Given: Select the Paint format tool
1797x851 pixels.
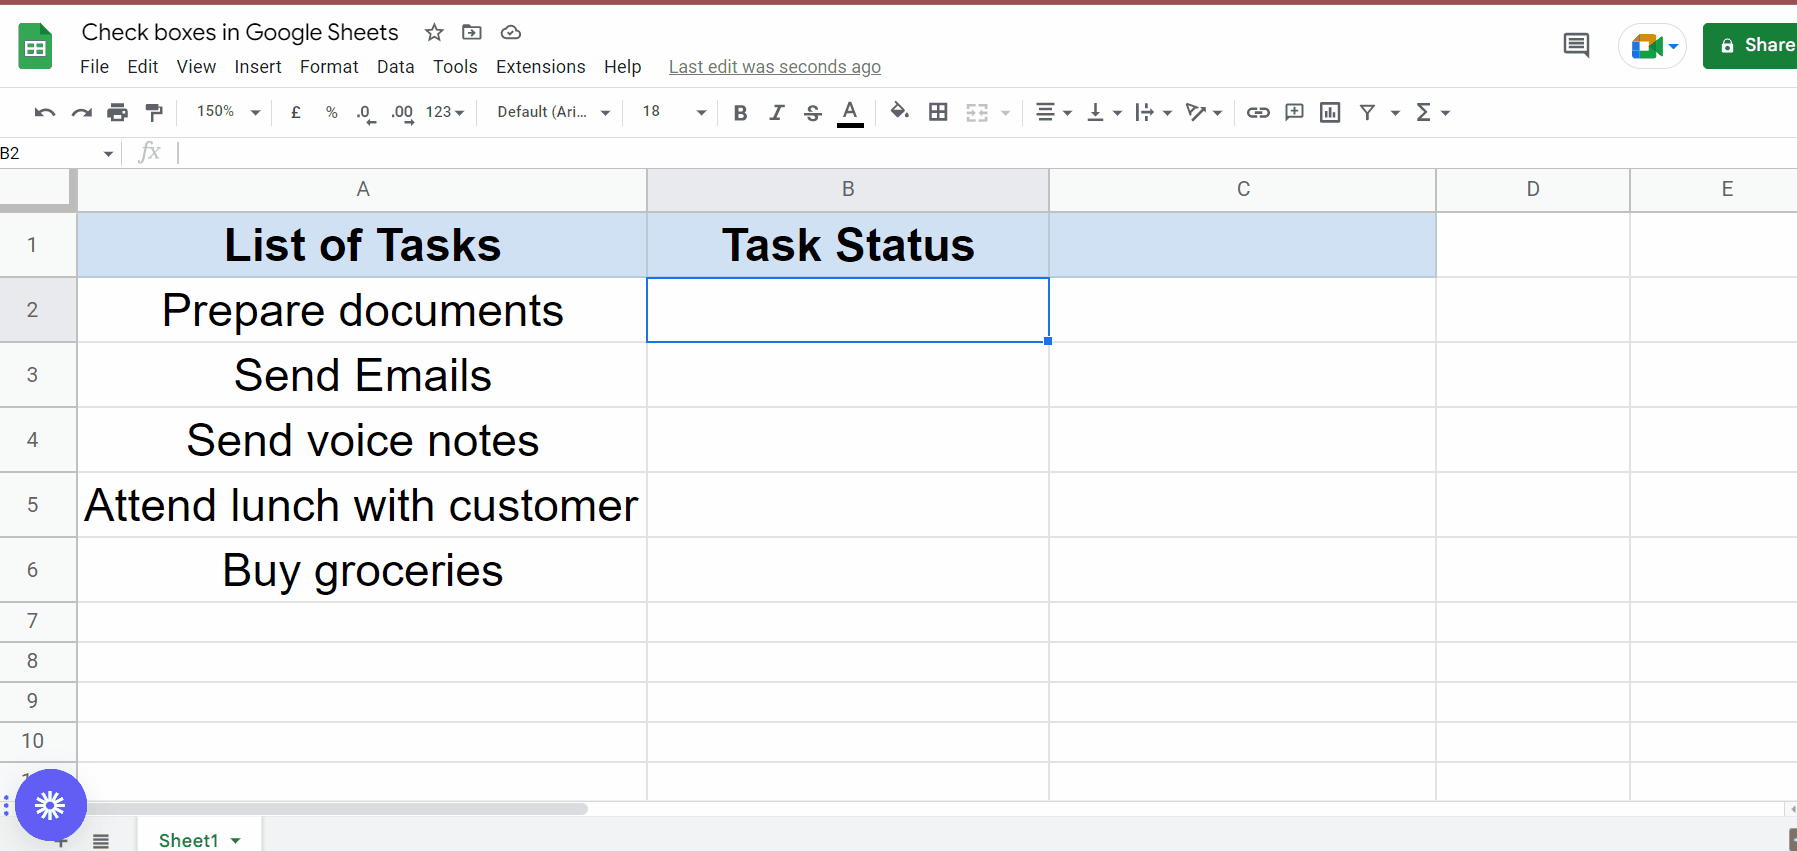Looking at the screenshot, I should [154, 112].
